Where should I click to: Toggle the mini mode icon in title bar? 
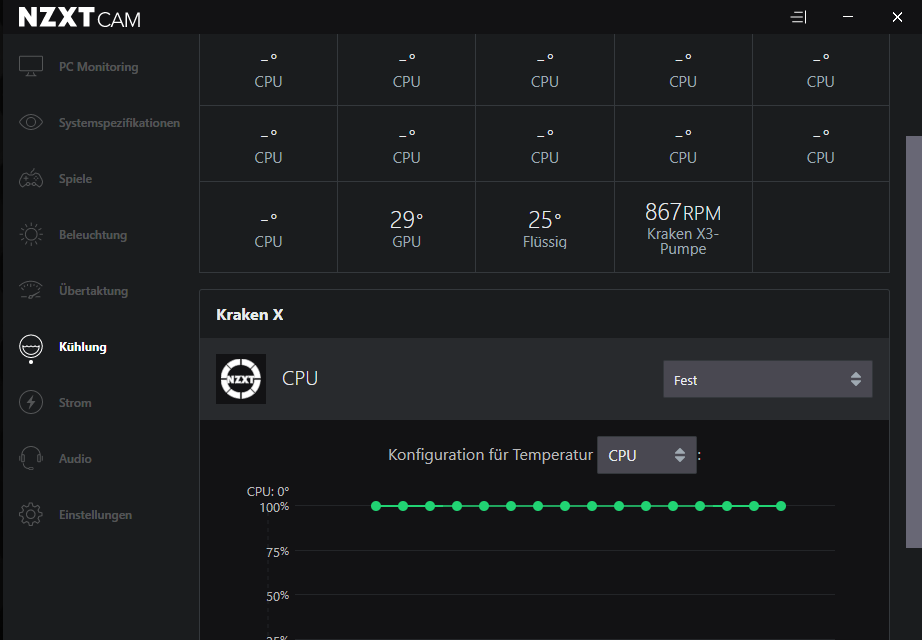coord(798,17)
